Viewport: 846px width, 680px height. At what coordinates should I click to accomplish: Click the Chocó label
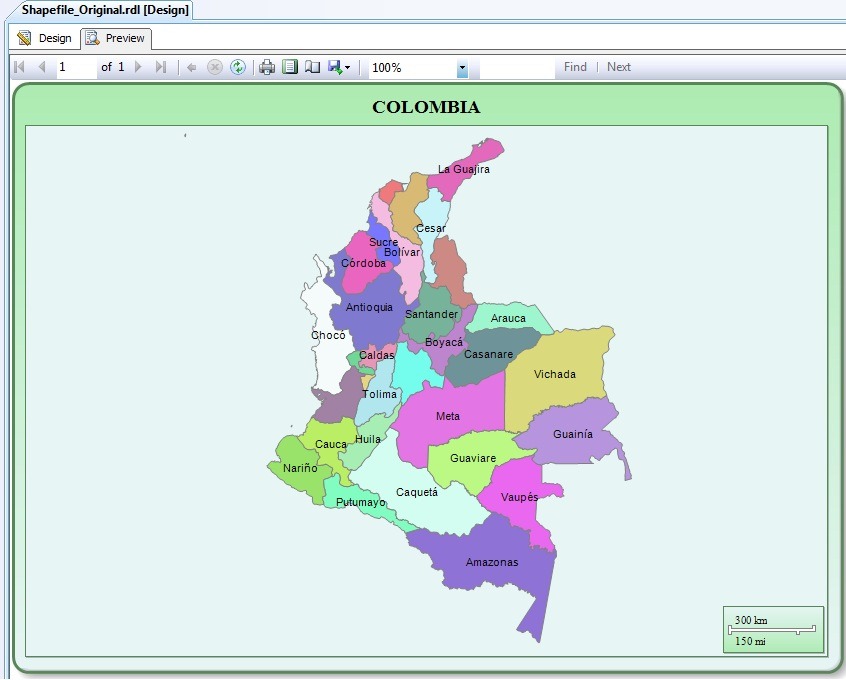328,335
